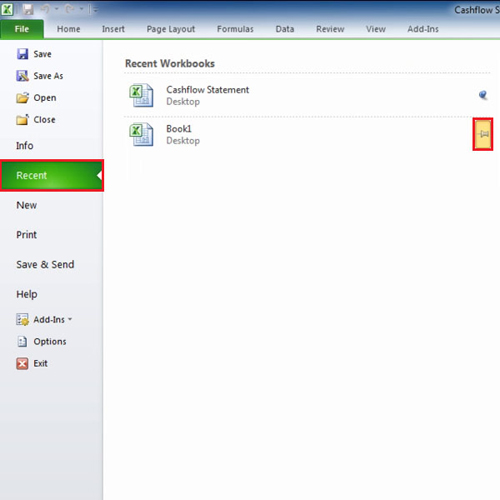Unpin Cashflow Statement with the blue pin
Viewport: 500px width, 500px height.
tap(483, 95)
